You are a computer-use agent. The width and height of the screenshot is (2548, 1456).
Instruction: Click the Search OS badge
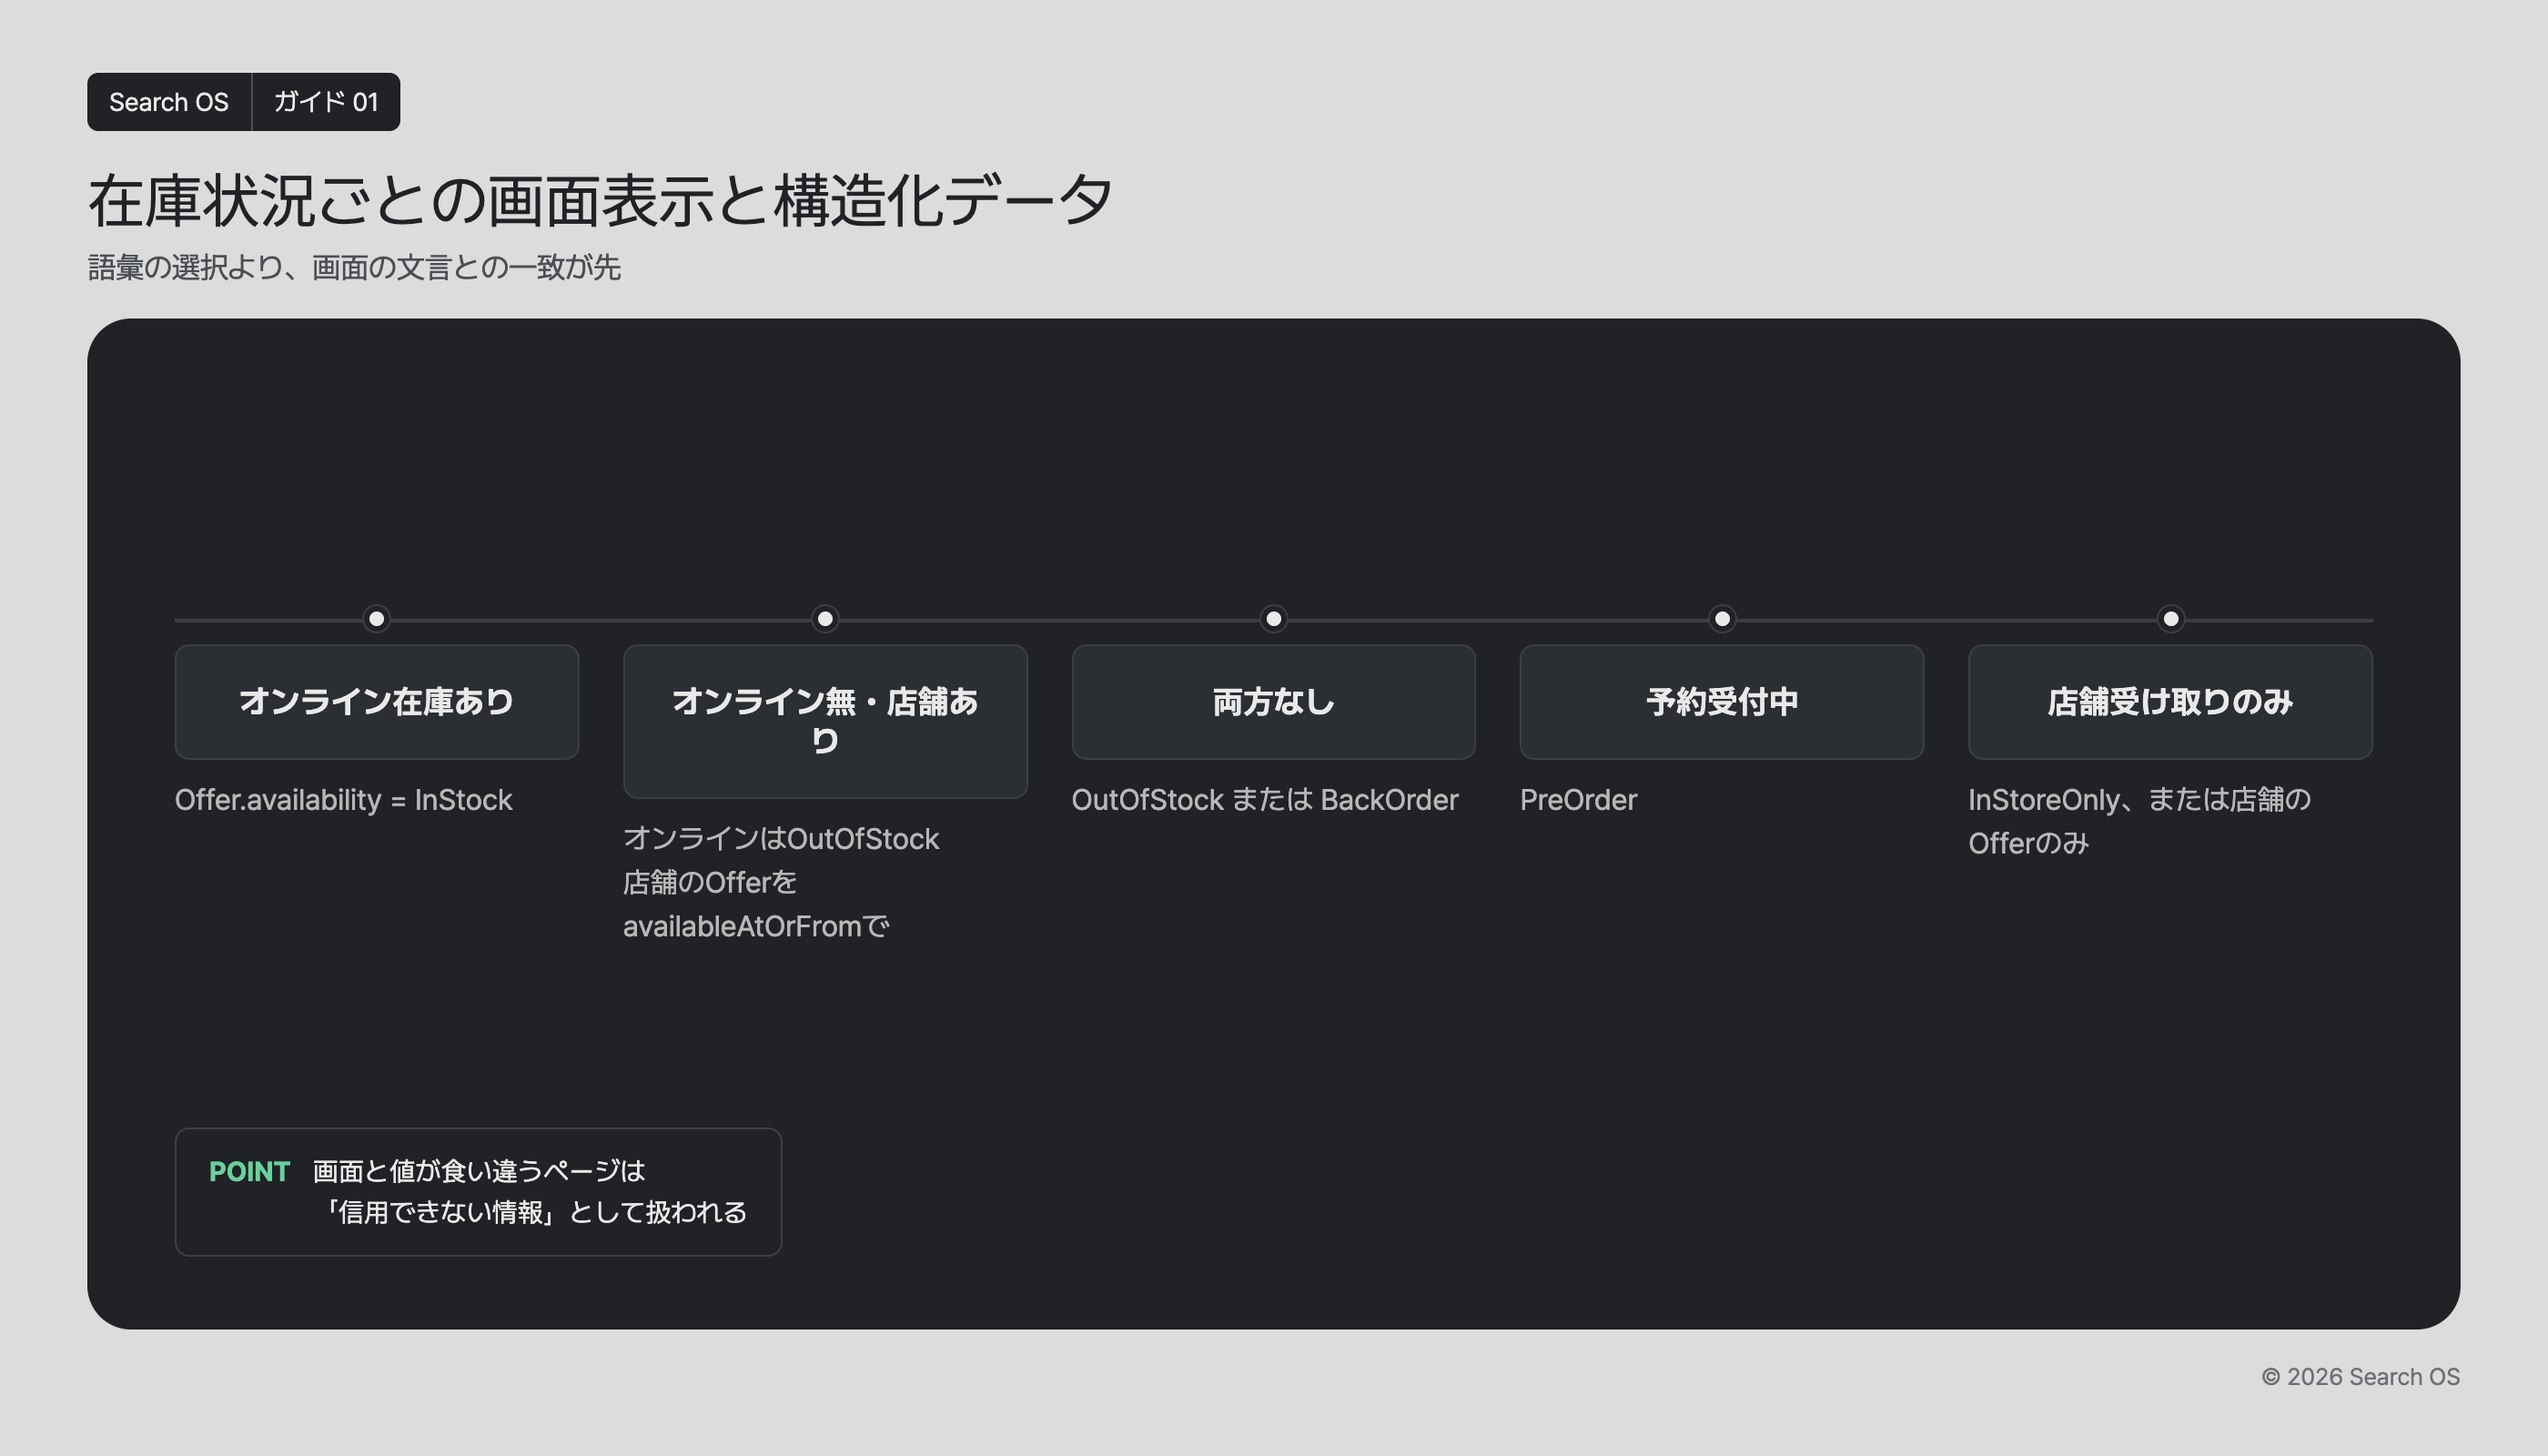[169, 102]
